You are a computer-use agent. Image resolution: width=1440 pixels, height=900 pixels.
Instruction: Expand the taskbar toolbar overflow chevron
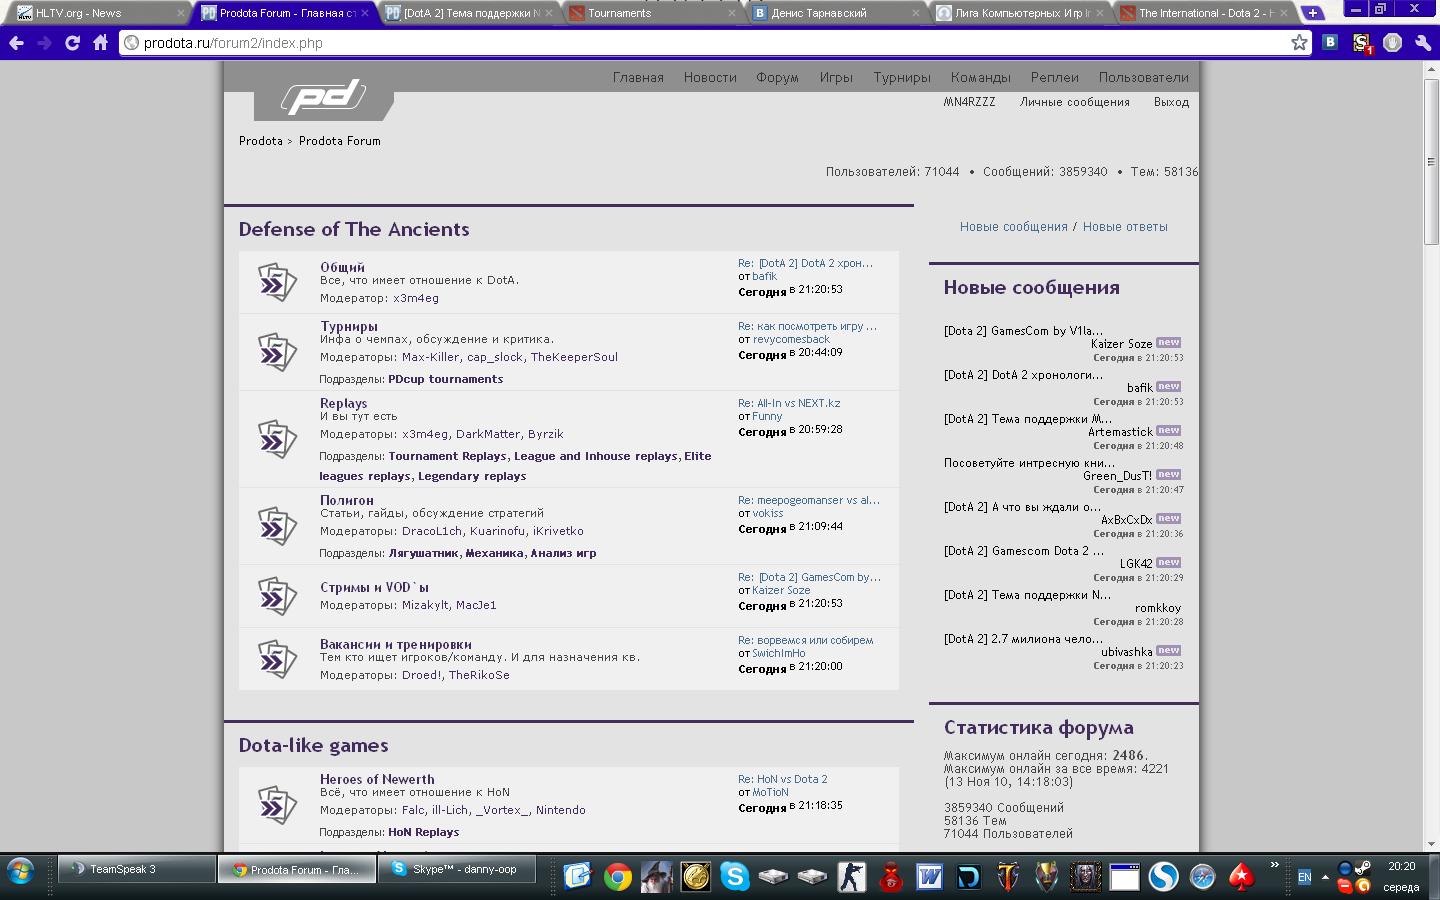click(x=1274, y=865)
